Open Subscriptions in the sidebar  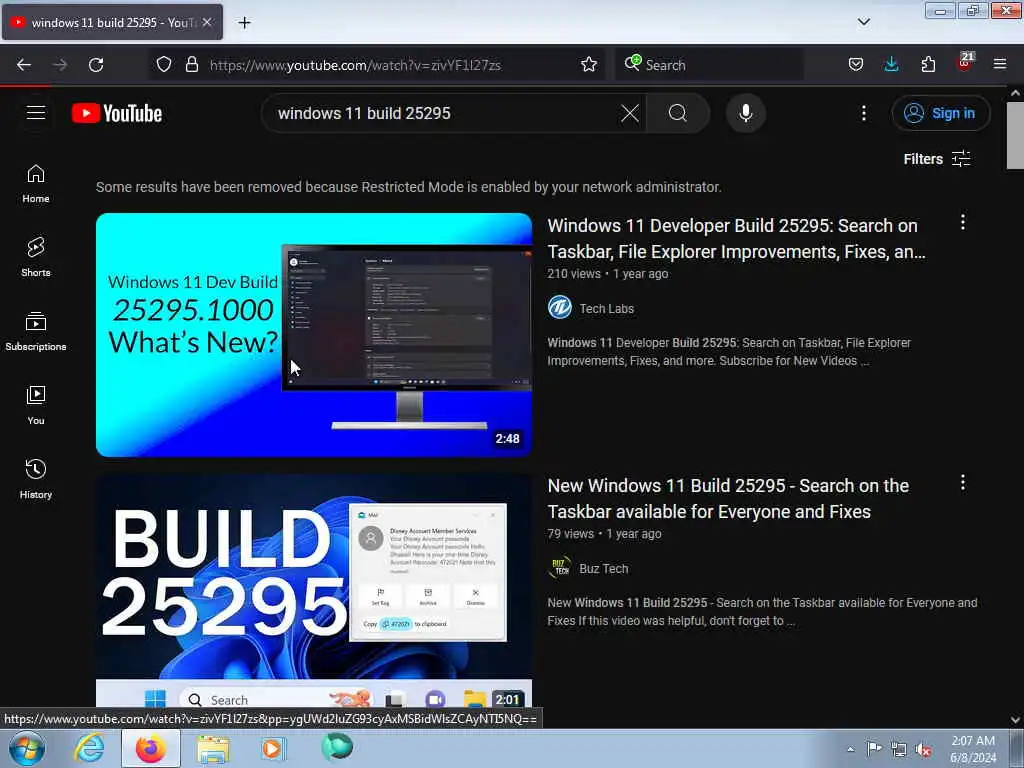point(36,332)
